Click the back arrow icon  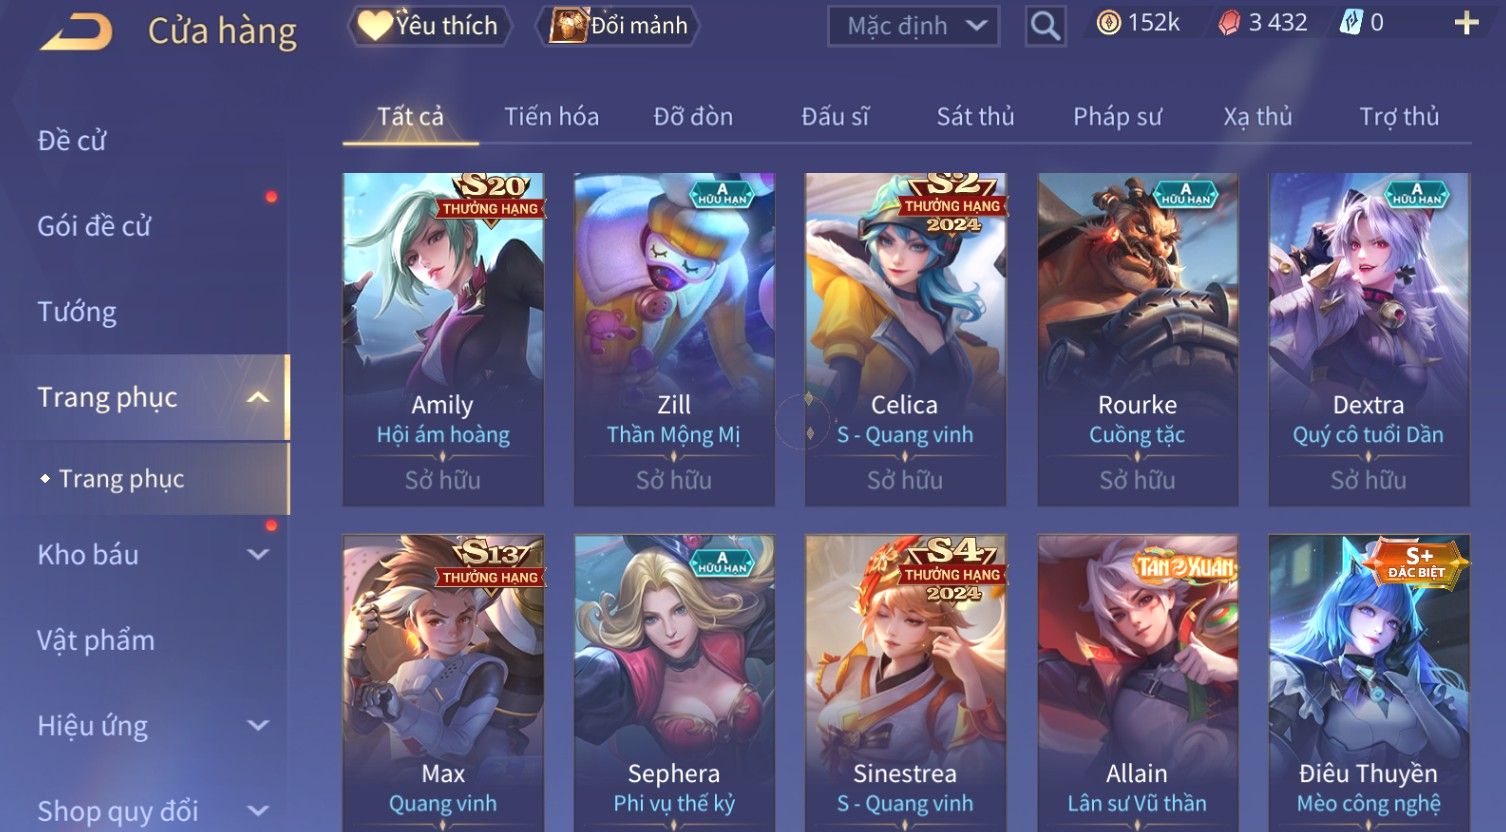[76, 32]
